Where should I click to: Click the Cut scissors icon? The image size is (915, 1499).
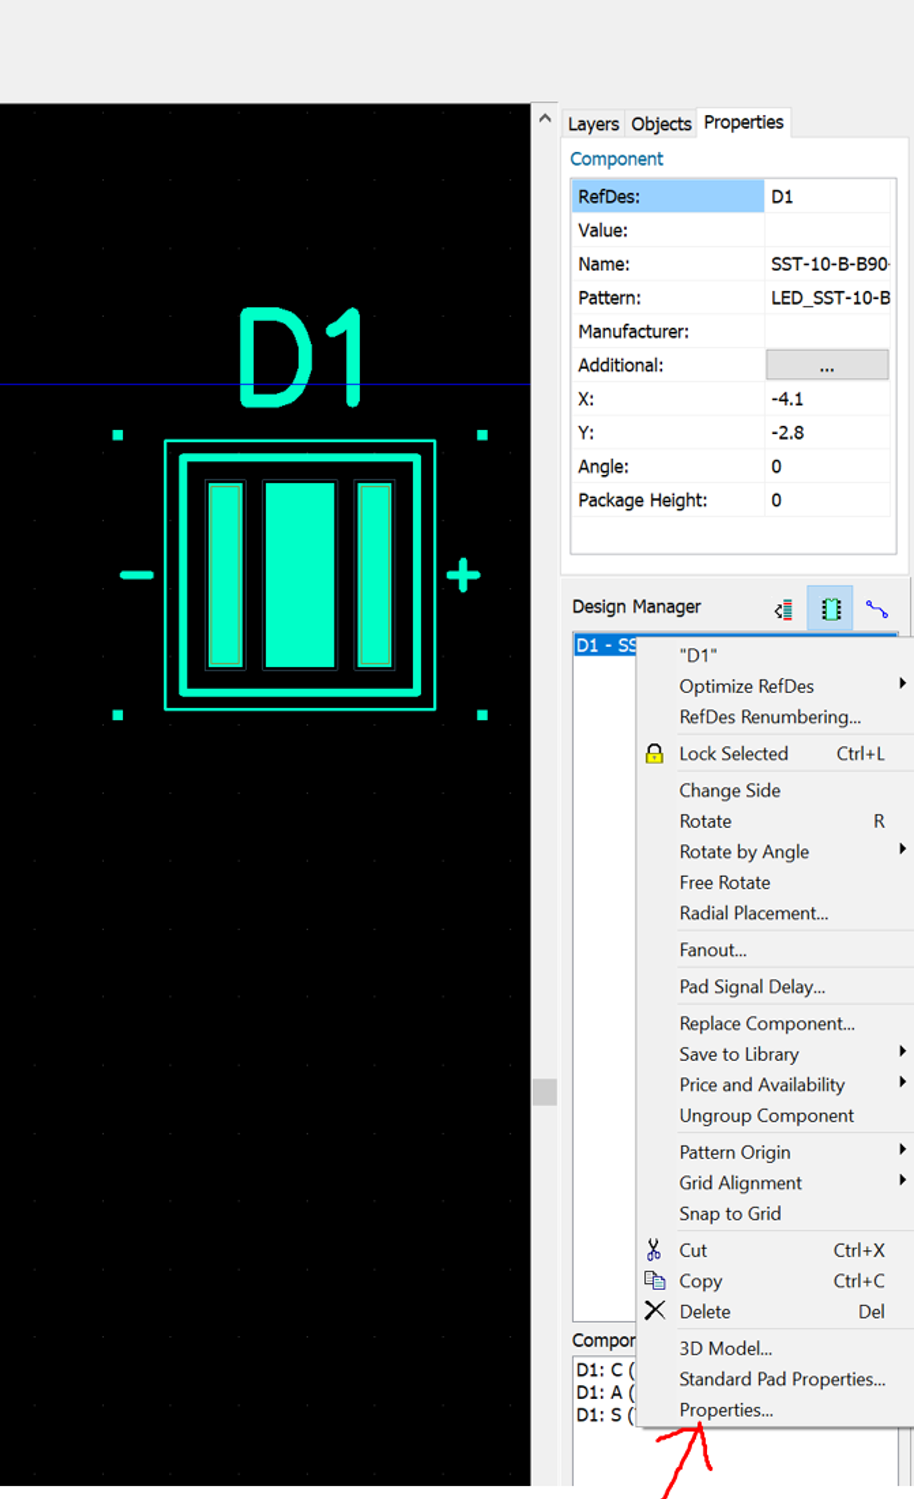654,1250
